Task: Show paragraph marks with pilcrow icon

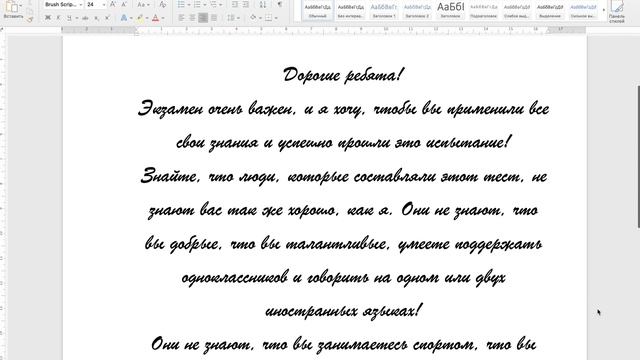Action: [280, 4]
